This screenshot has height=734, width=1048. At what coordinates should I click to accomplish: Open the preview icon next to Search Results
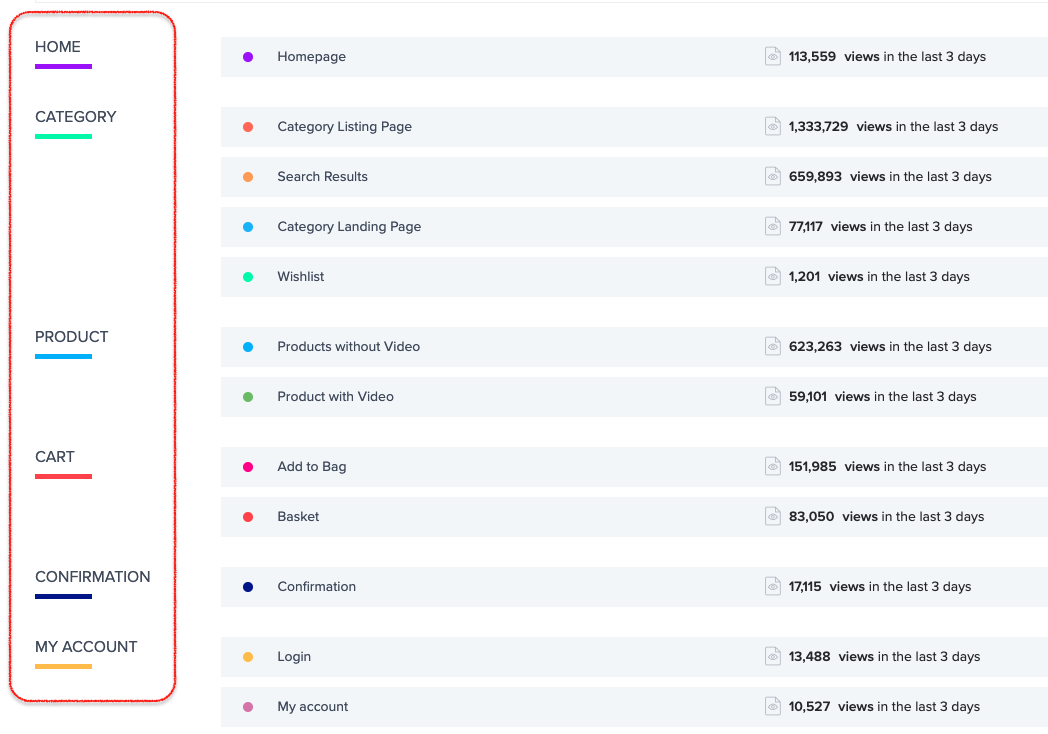tap(772, 176)
